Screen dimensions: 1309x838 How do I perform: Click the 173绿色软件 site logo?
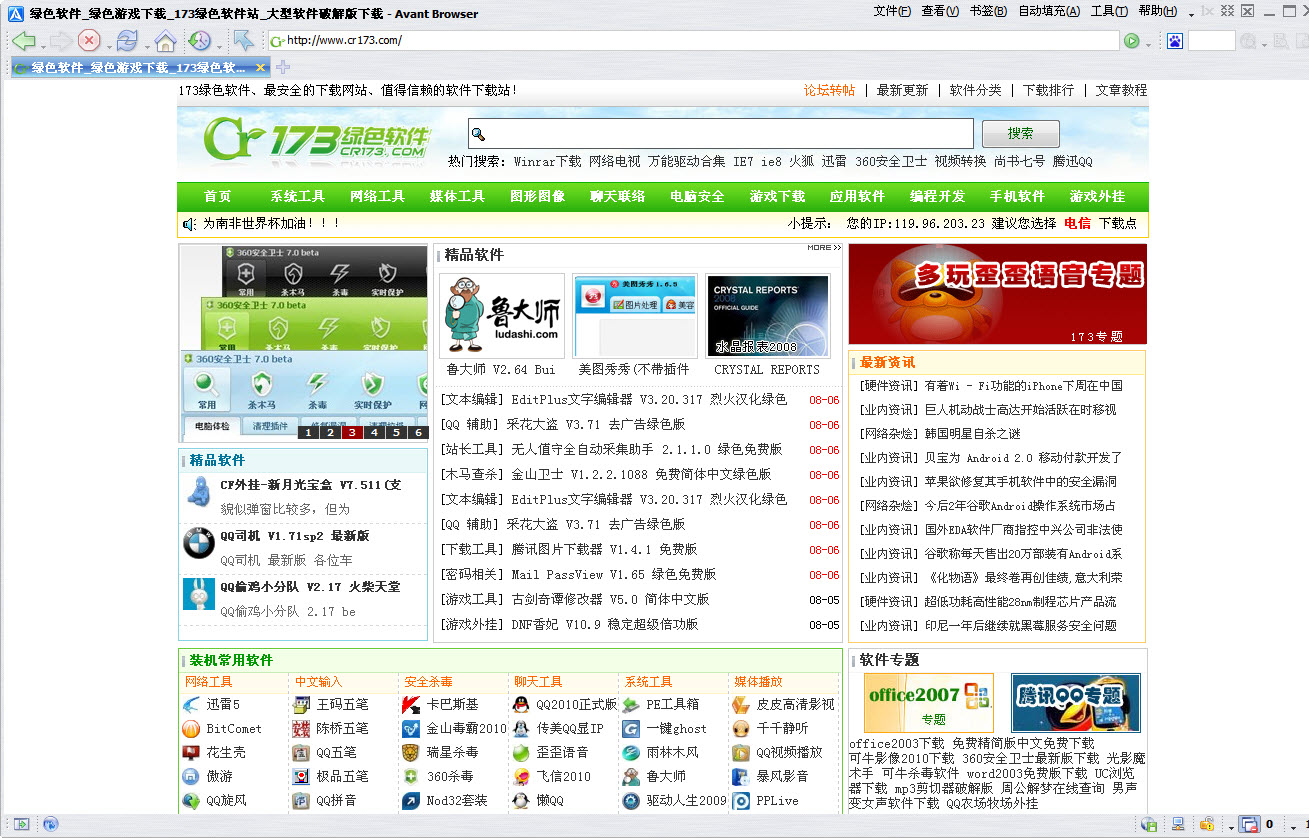(317, 140)
